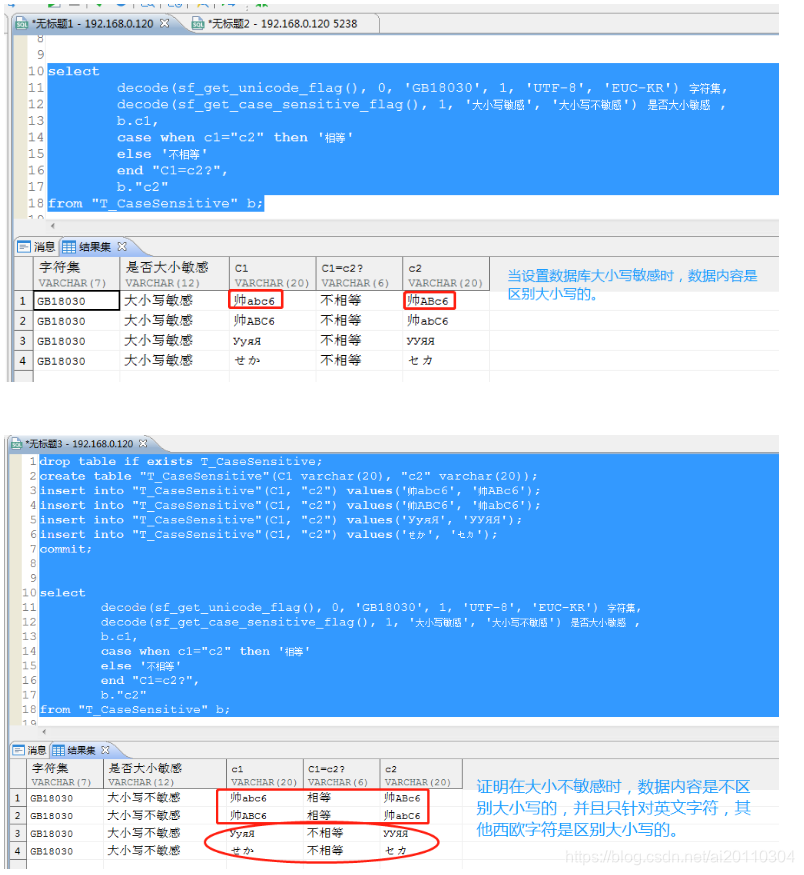This screenshot has height=875, width=804.
Task: Click the 'b.c1,' line in the 无标题1 editor
Action: coord(137,121)
